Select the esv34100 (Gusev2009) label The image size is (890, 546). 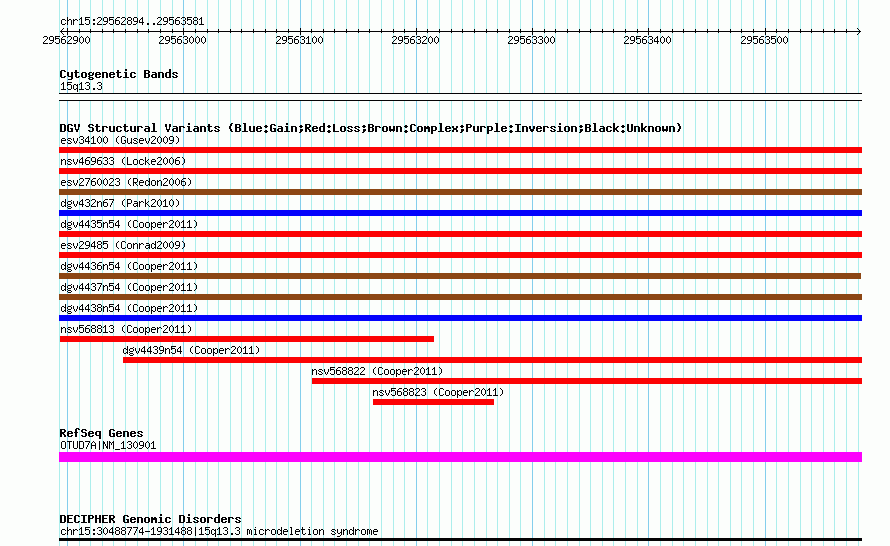tap(120, 140)
